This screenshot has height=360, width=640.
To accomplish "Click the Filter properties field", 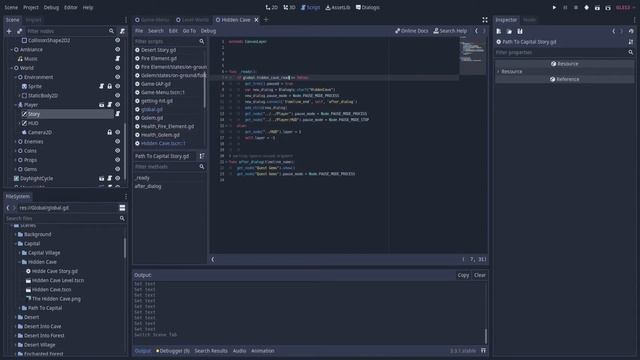I will 564,53.
